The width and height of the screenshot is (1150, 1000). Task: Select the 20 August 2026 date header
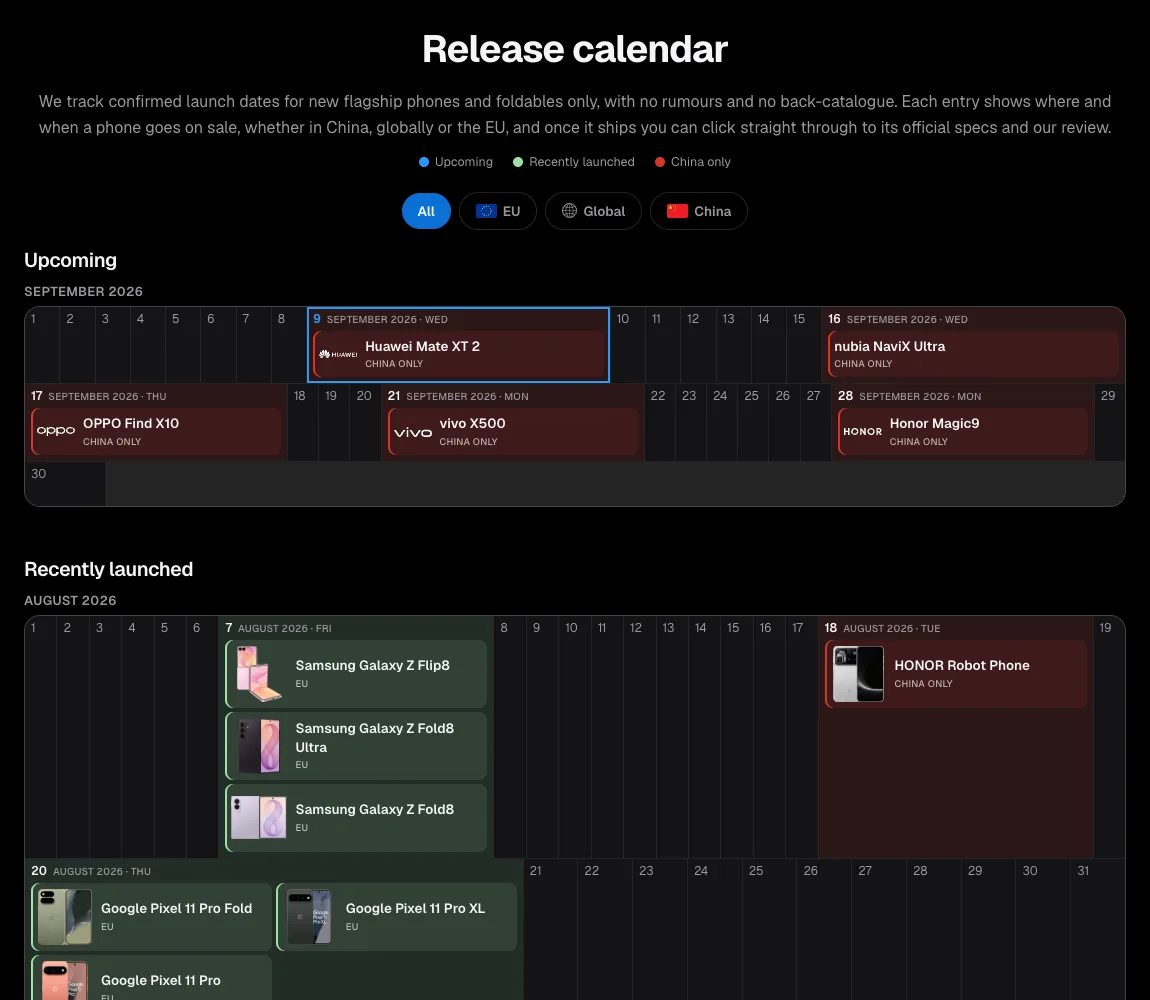click(91, 871)
